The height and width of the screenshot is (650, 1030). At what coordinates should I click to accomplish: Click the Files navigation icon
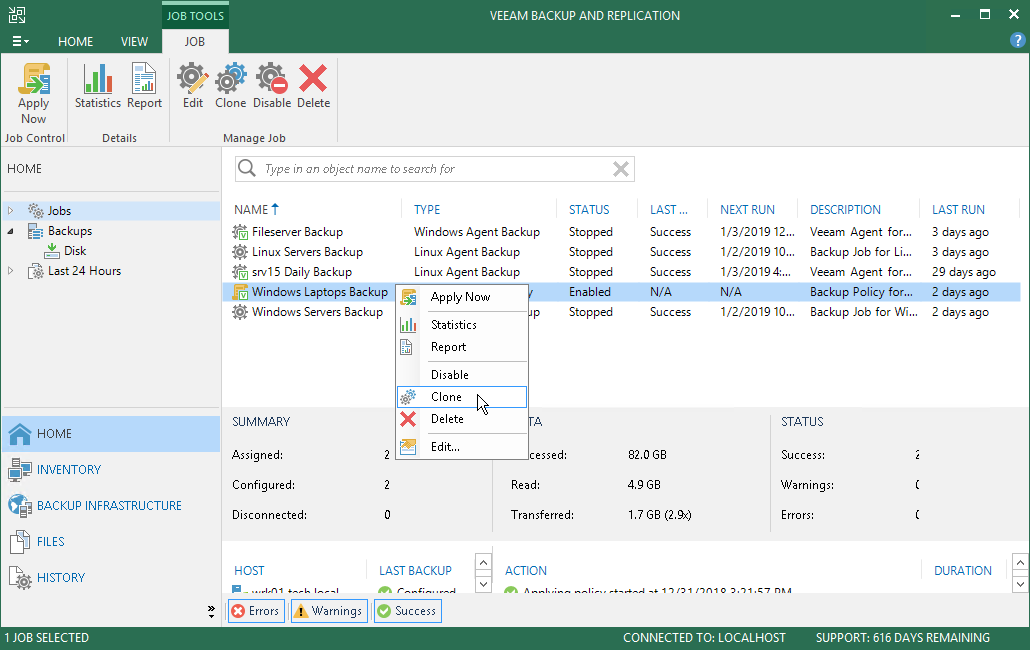[20, 542]
